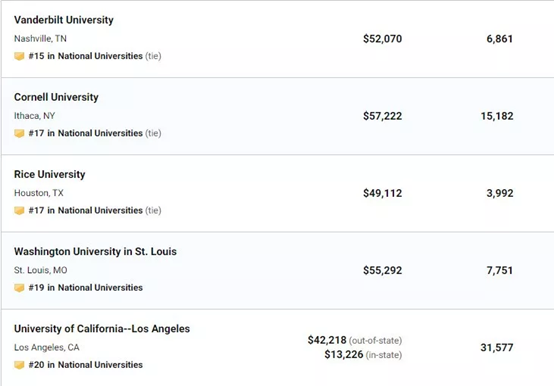Click Vanderbilt University's gold ranking badge icon
554x386 pixels.
pyautogui.click(x=19, y=56)
